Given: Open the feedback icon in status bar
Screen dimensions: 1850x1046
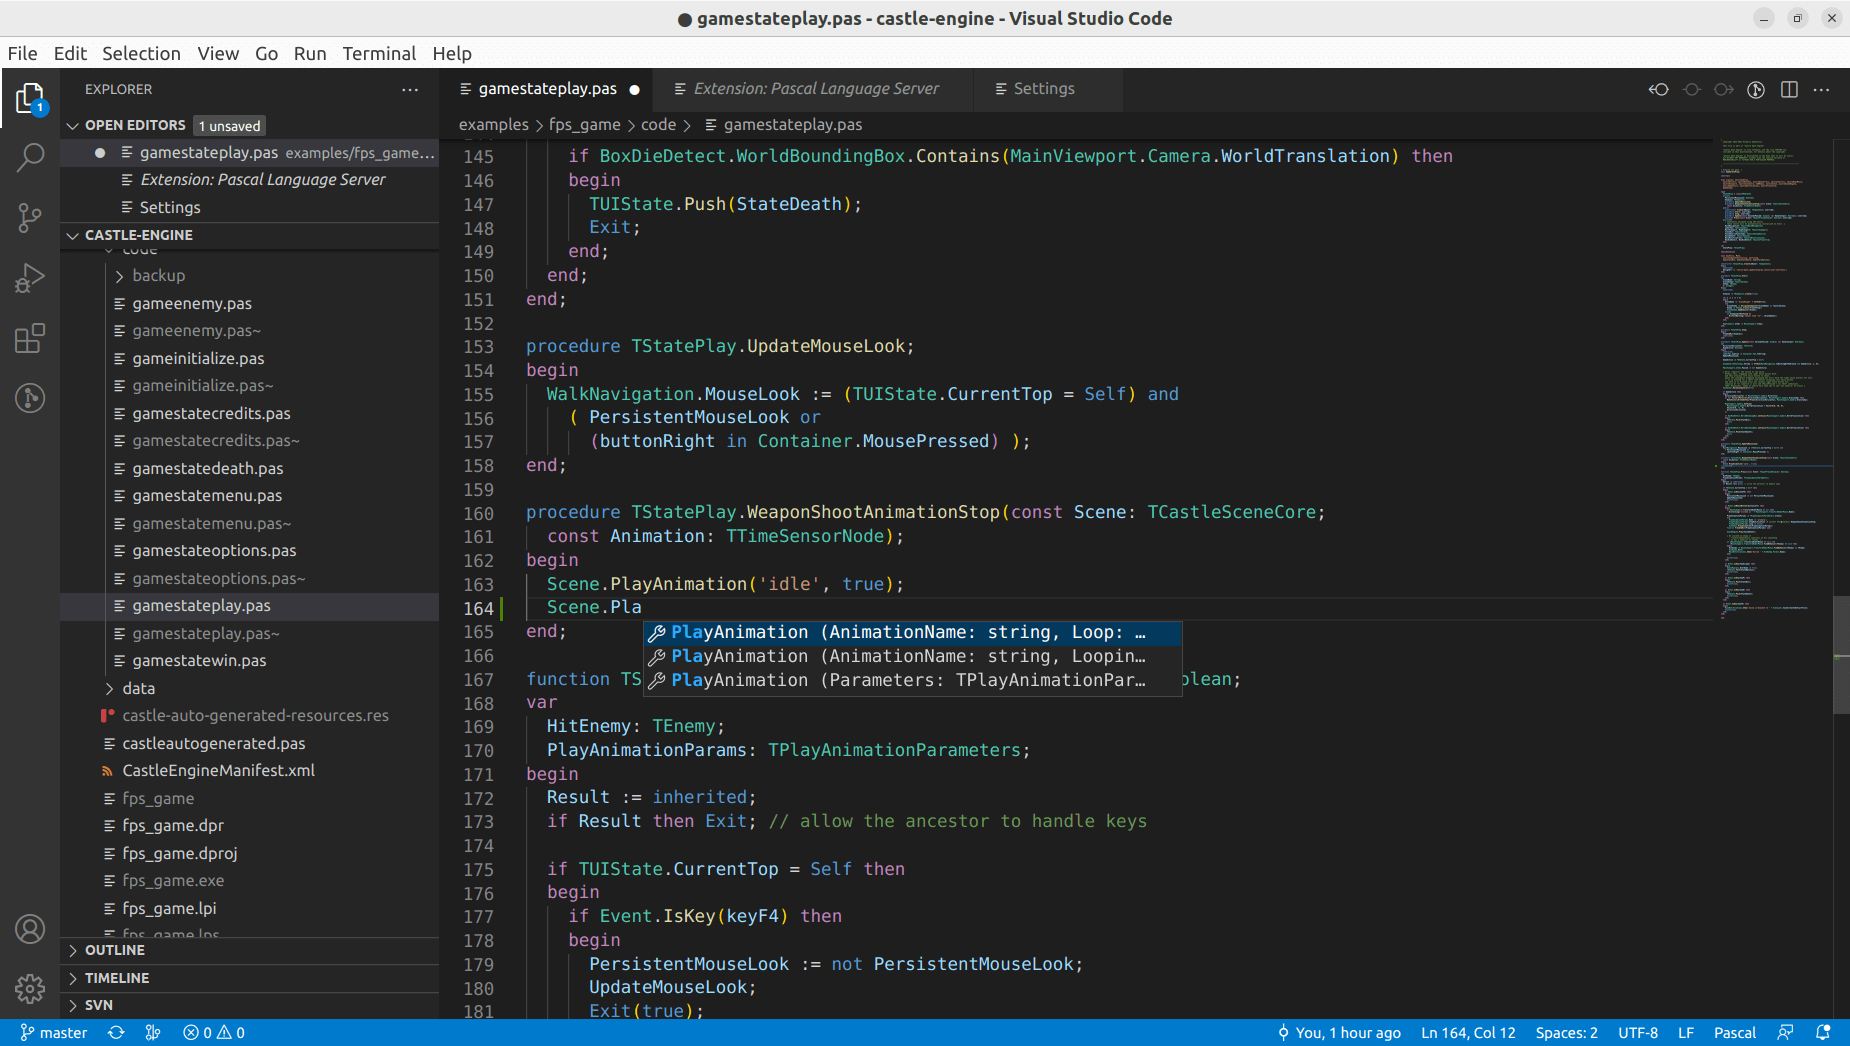Looking at the screenshot, I should (1786, 1033).
